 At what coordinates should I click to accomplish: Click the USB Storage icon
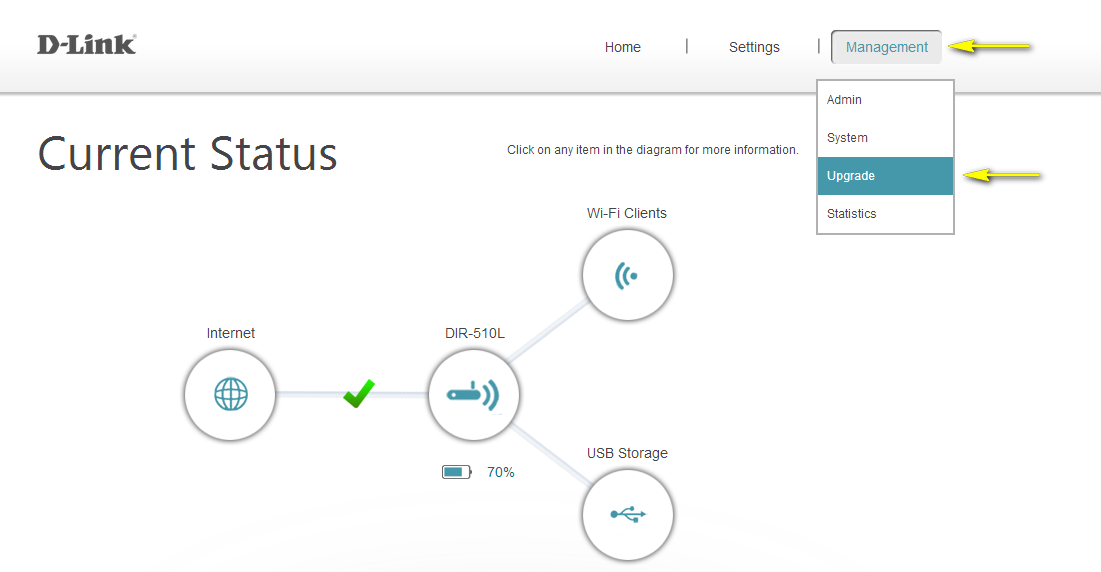628,515
